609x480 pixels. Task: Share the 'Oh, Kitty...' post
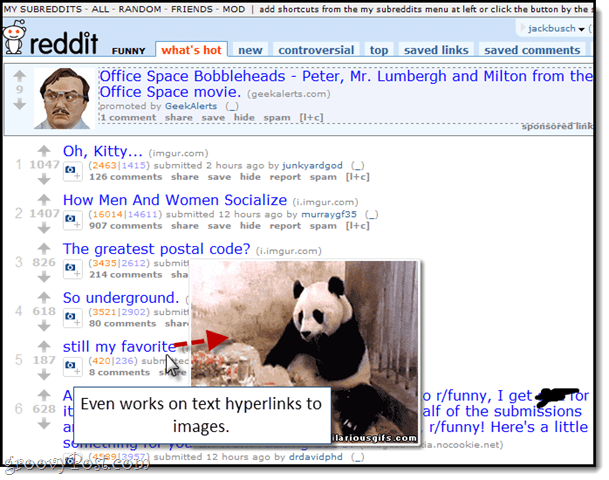(x=185, y=177)
